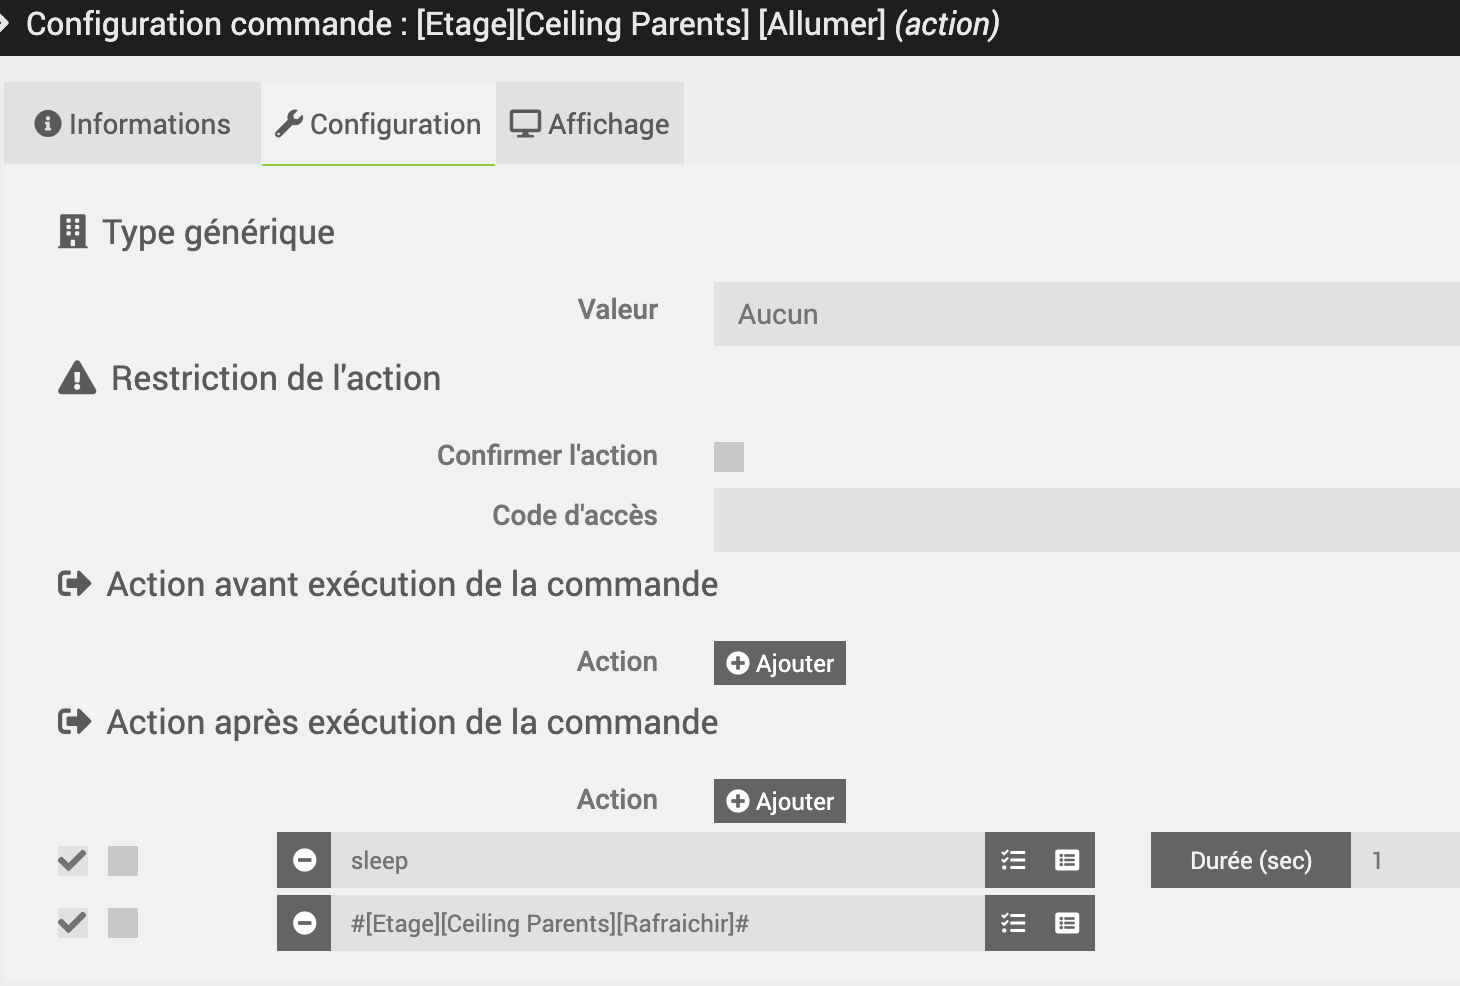The width and height of the screenshot is (1460, 986).
Task: Open keyword list icon on Rafraichir row
Action: (1013, 923)
